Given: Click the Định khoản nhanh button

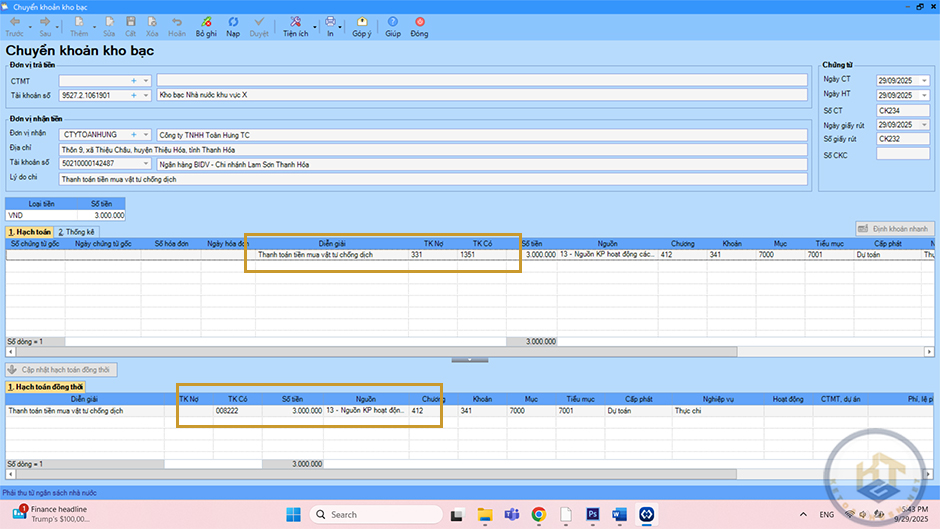Looking at the screenshot, I should (x=895, y=228).
